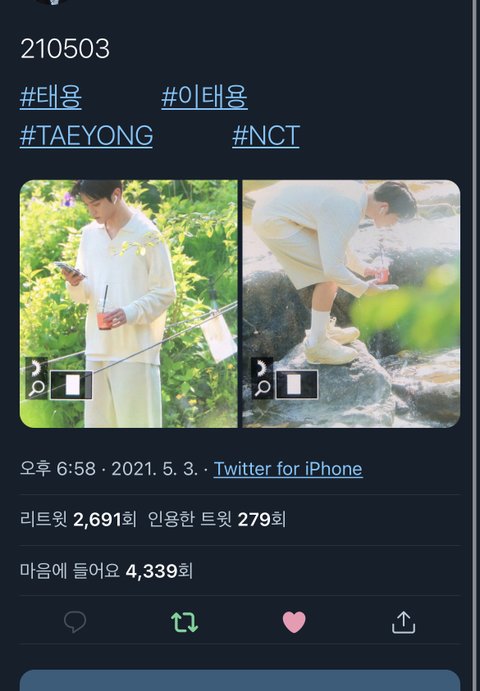Click crescent icon on left photo
480x691 pixels.
(x=36, y=368)
